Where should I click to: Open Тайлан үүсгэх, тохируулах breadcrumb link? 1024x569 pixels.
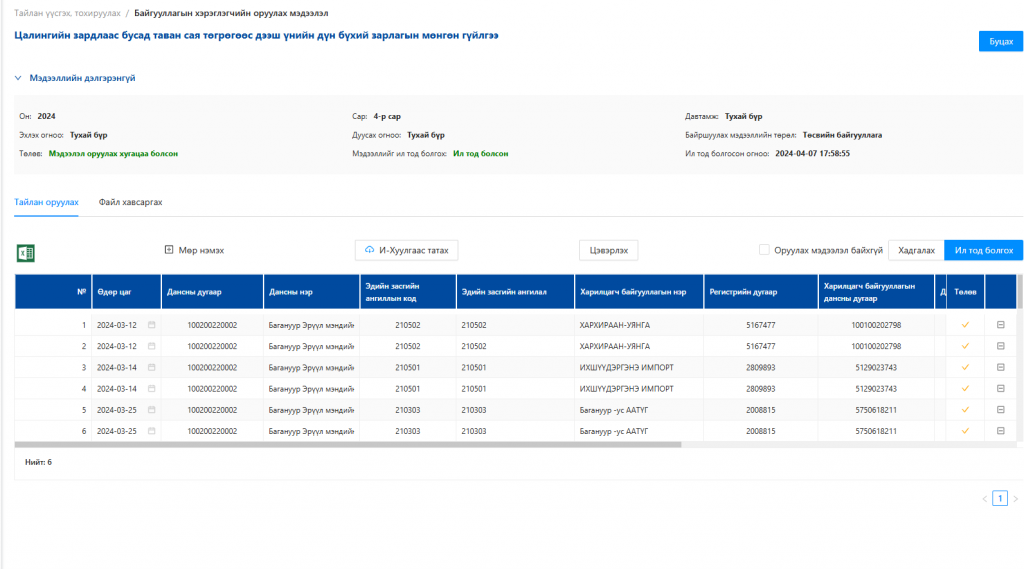click(x=67, y=13)
